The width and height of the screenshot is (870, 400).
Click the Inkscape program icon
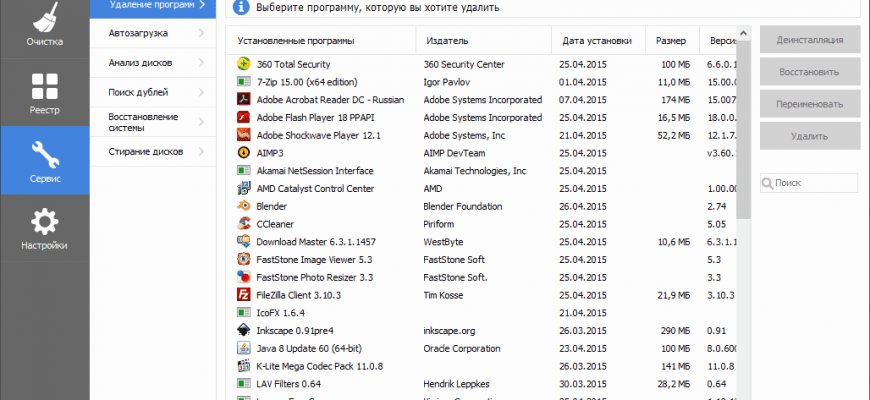(x=243, y=331)
